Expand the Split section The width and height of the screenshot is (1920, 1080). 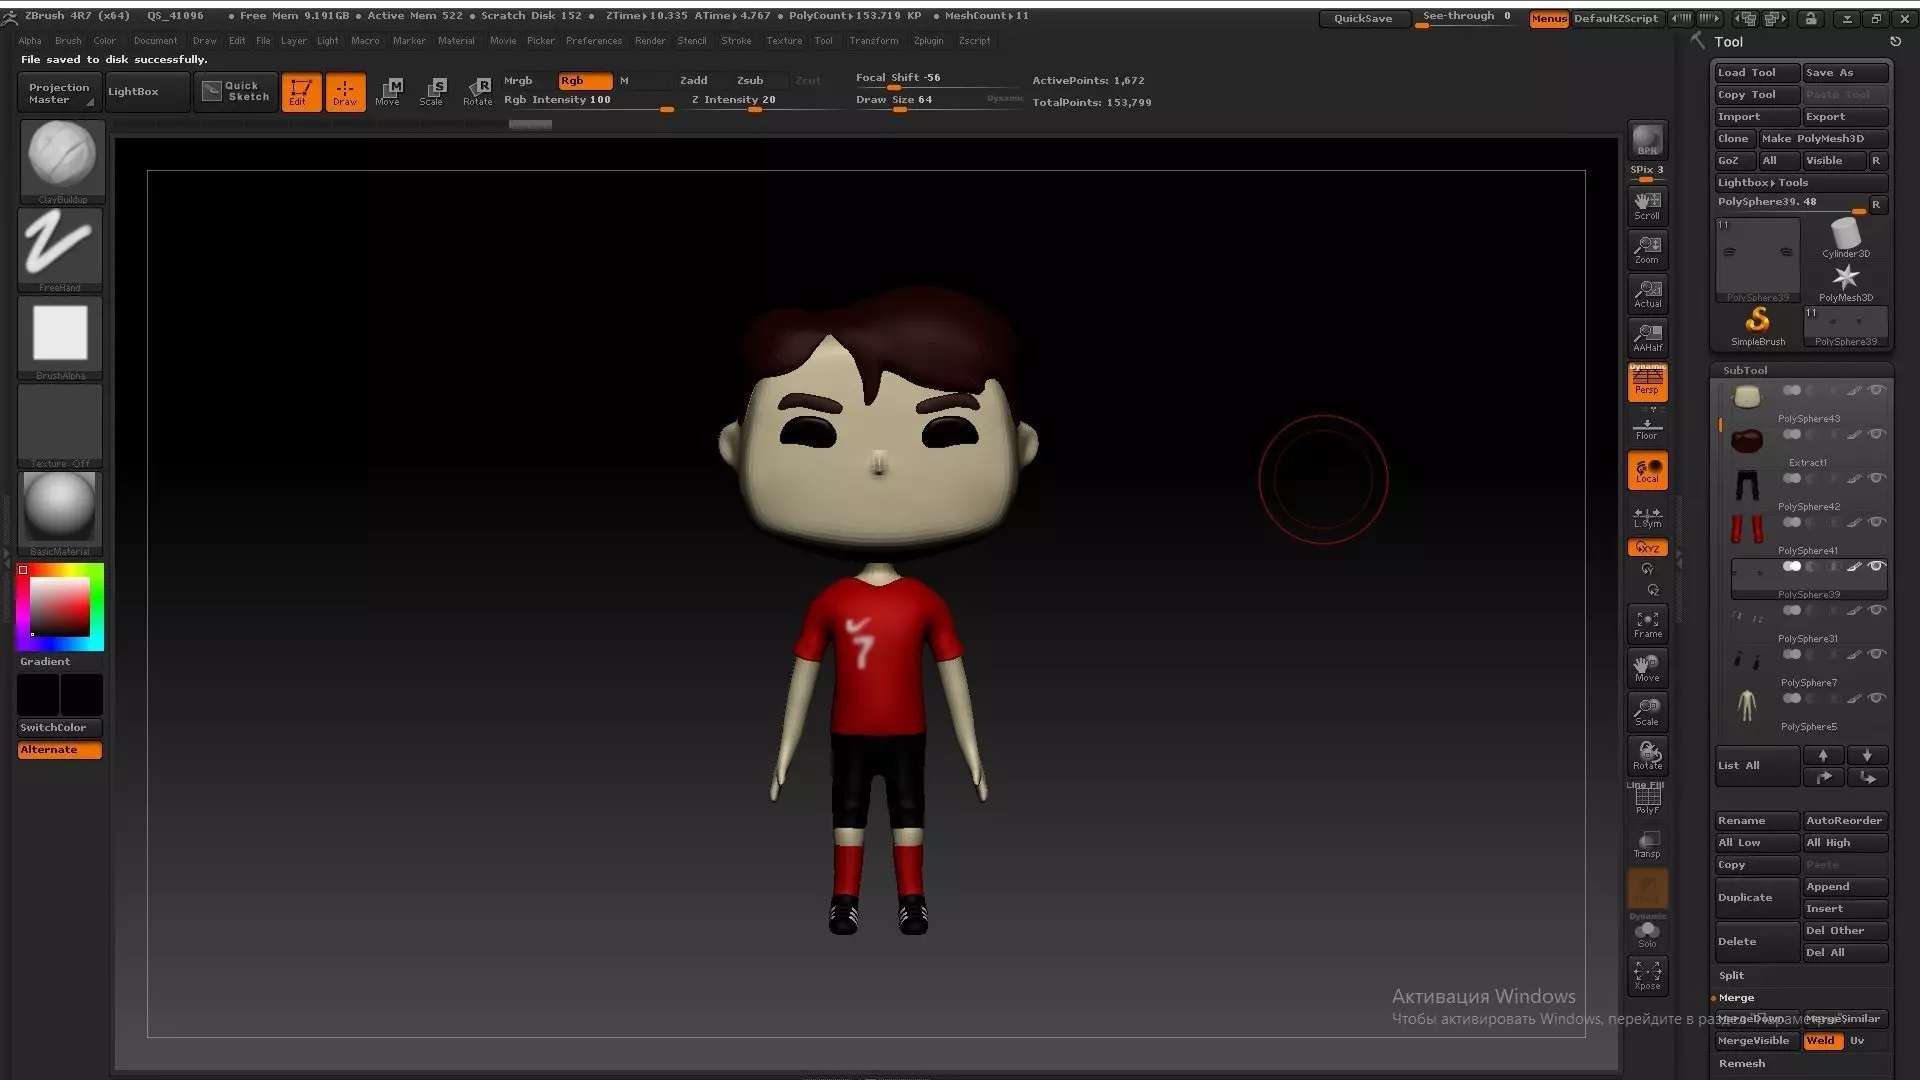[x=1731, y=976]
